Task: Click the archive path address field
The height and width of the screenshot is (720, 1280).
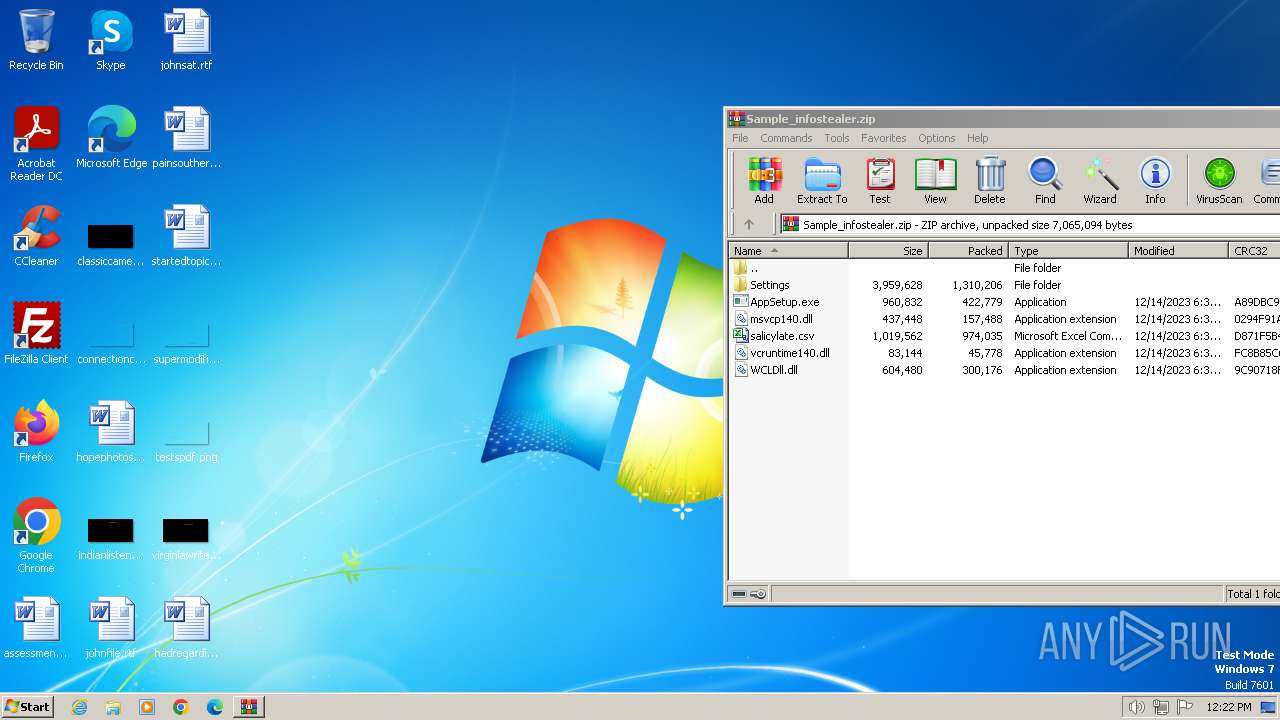Action: pyautogui.click(x=1029, y=225)
